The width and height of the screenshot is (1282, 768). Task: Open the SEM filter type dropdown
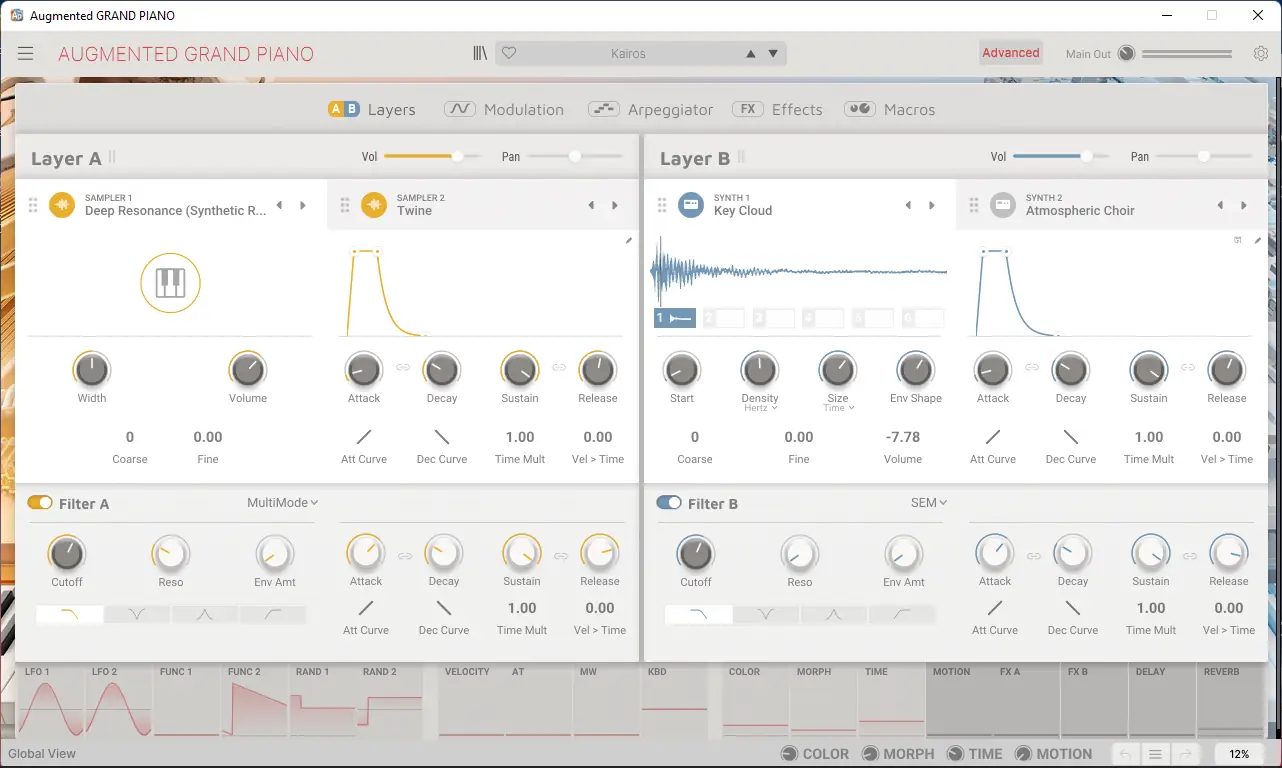(929, 503)
